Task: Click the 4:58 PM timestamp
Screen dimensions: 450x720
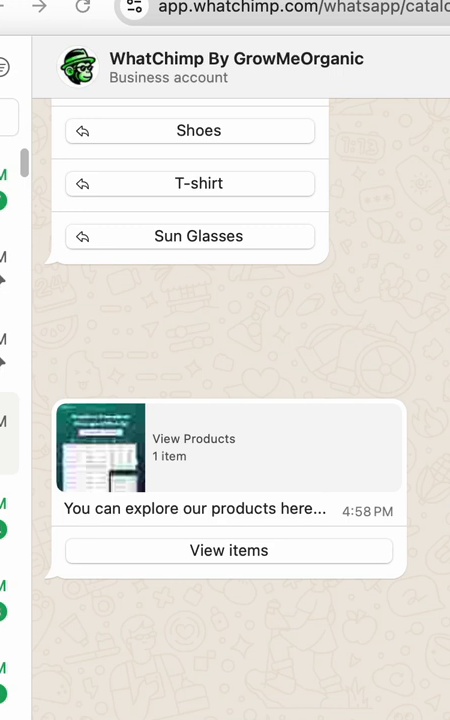Action: click(367, 512)
